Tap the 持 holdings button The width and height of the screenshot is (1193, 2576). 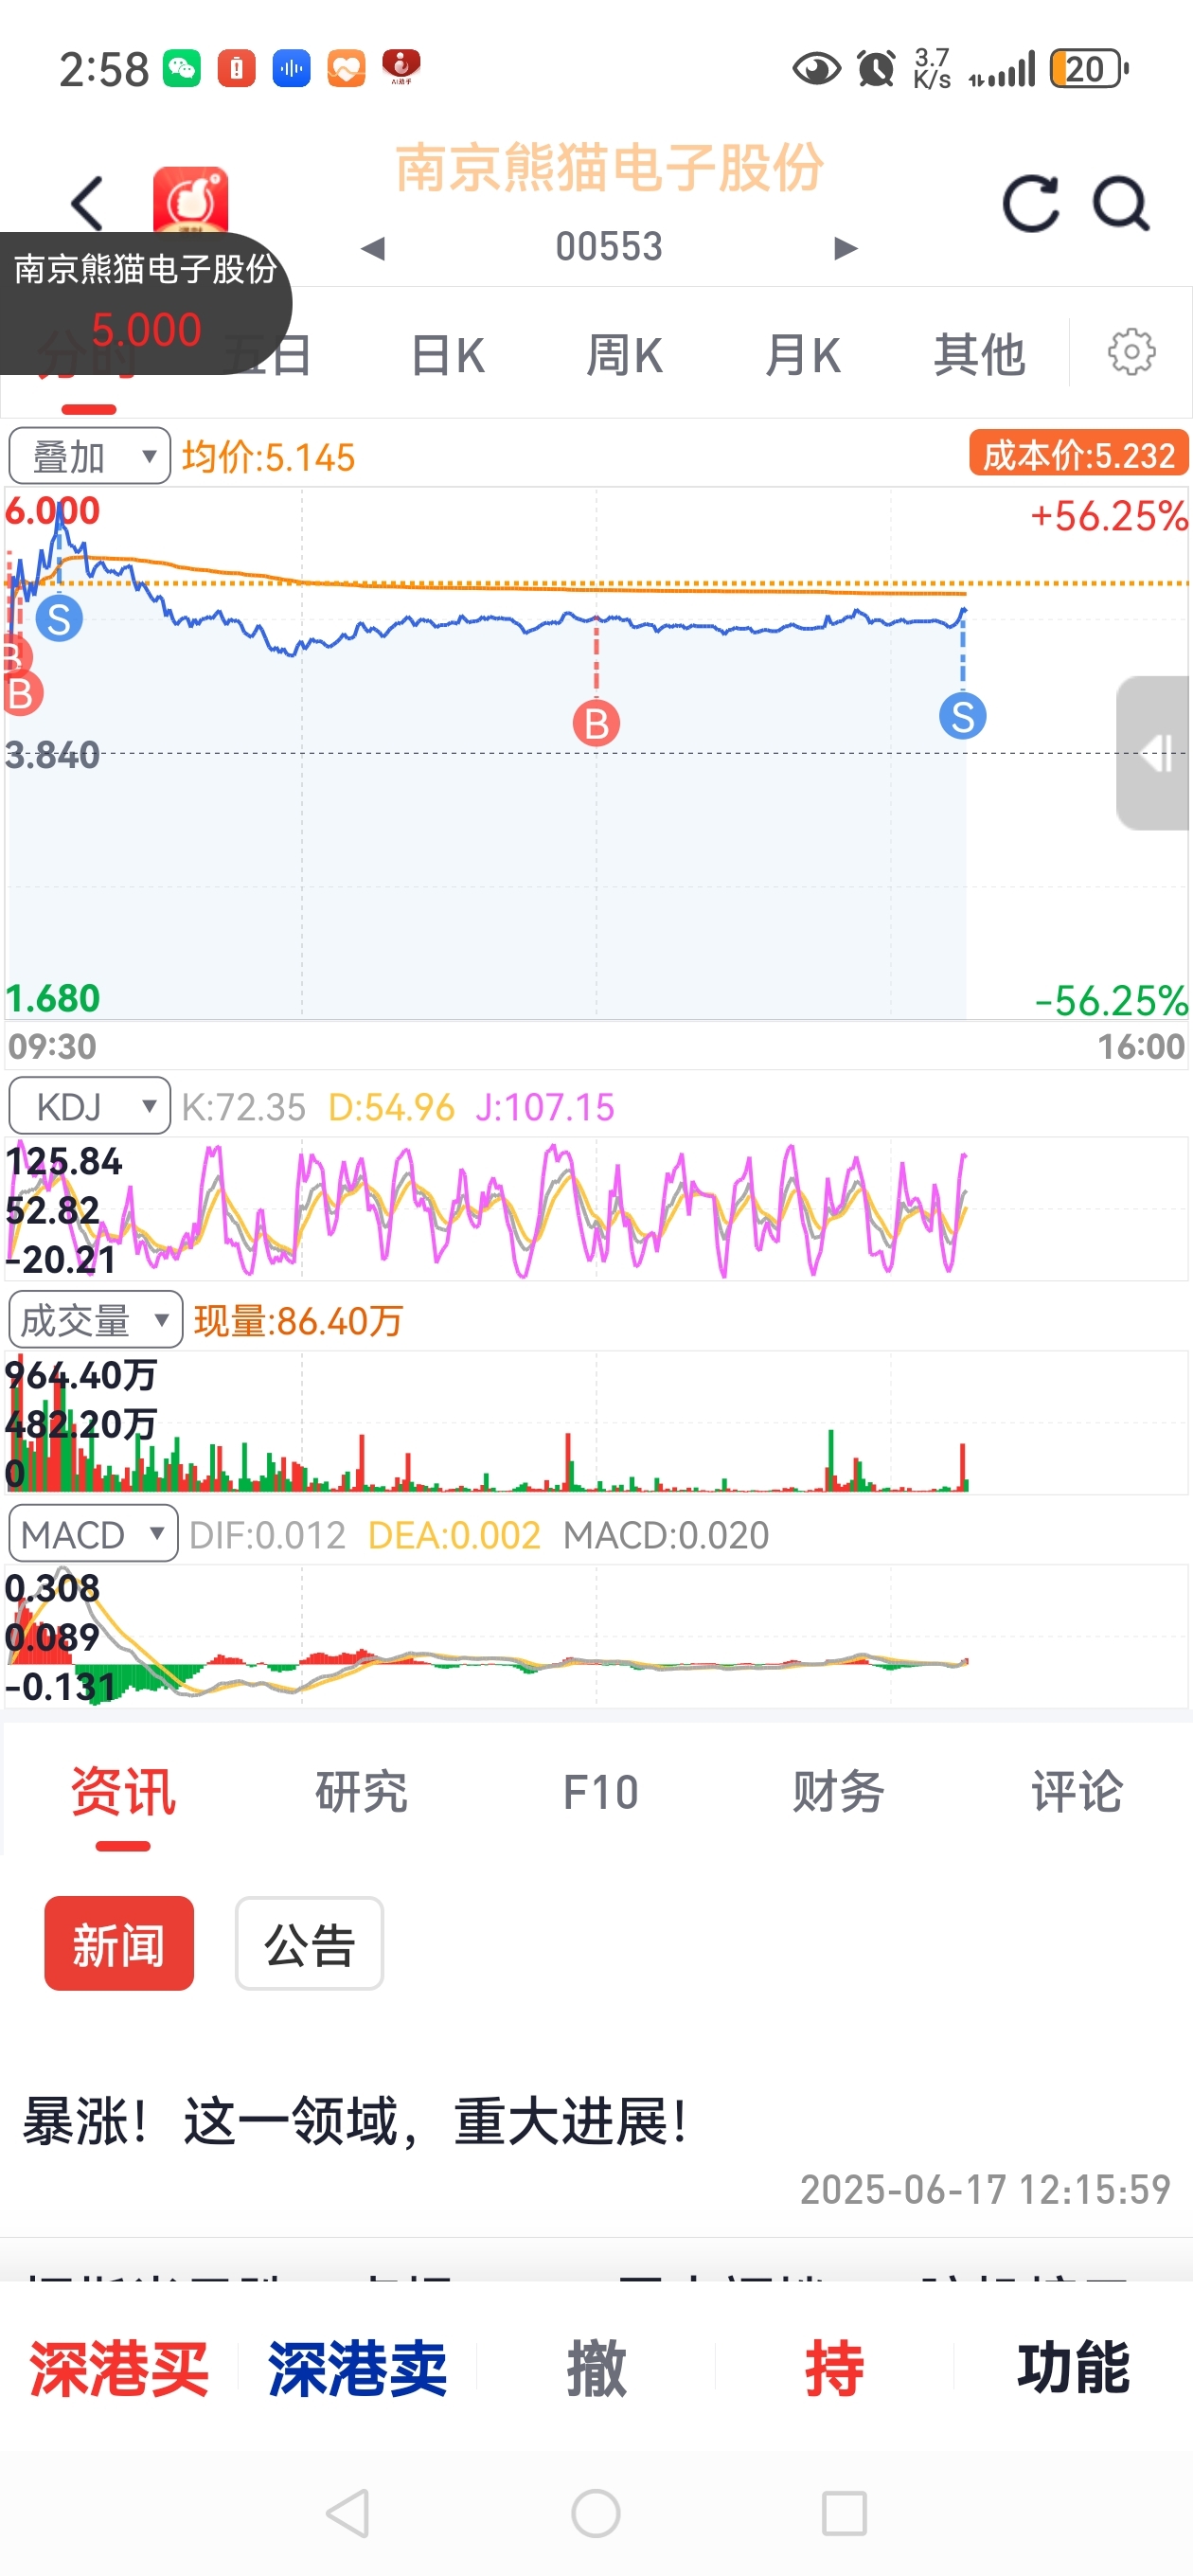(x=834, y=2368)
